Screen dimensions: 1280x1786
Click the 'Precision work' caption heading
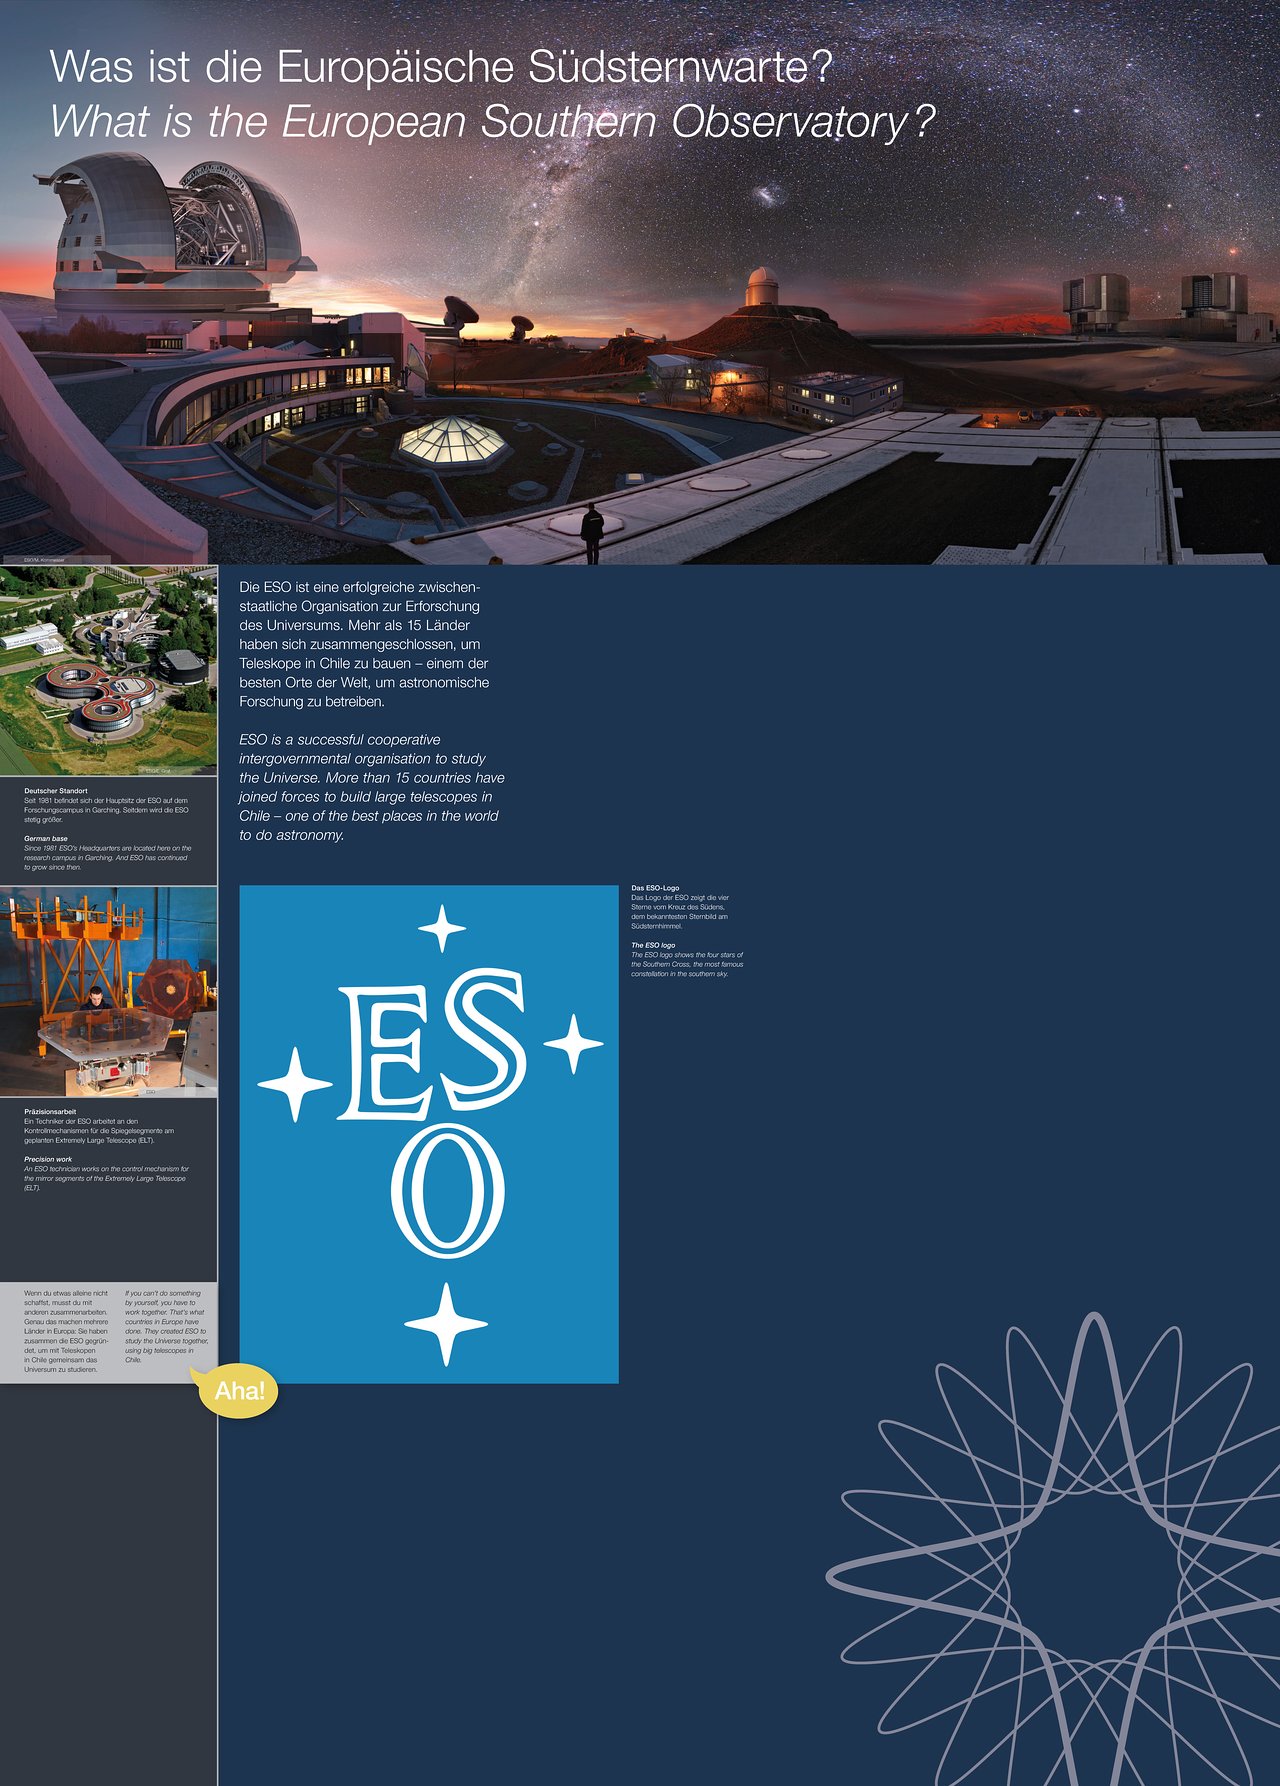pos(48,1159)
